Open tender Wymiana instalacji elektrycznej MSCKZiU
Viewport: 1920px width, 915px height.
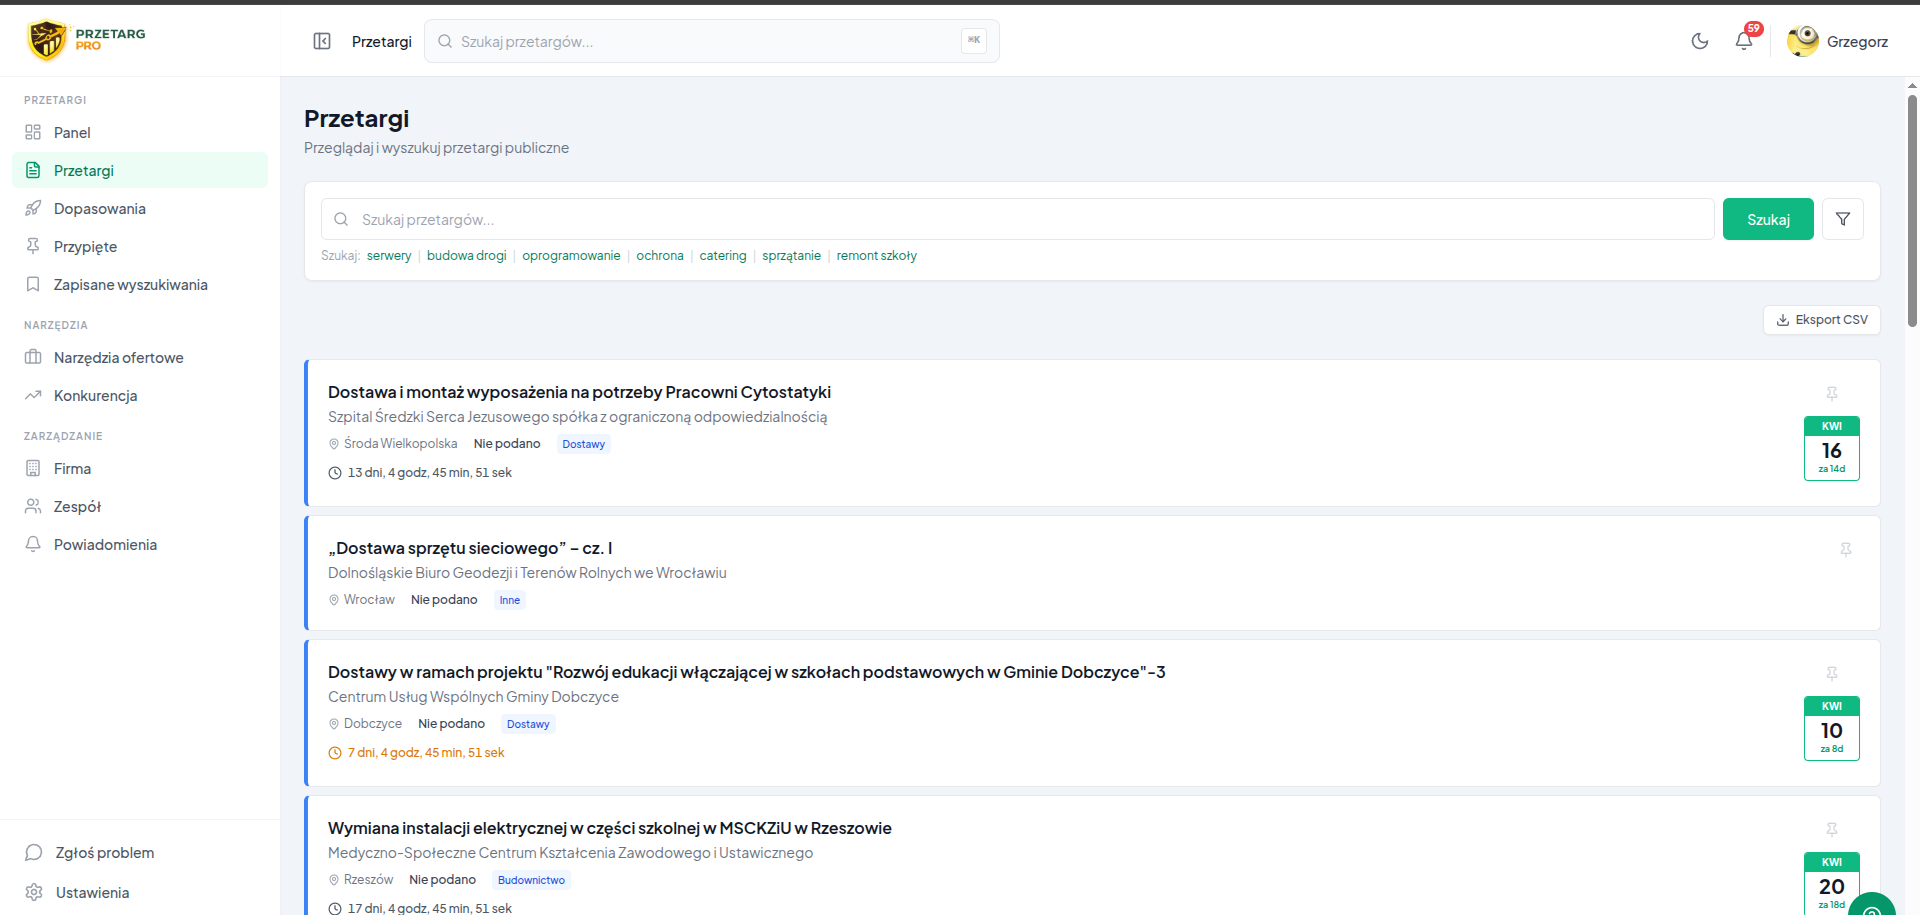coord(609,828)
